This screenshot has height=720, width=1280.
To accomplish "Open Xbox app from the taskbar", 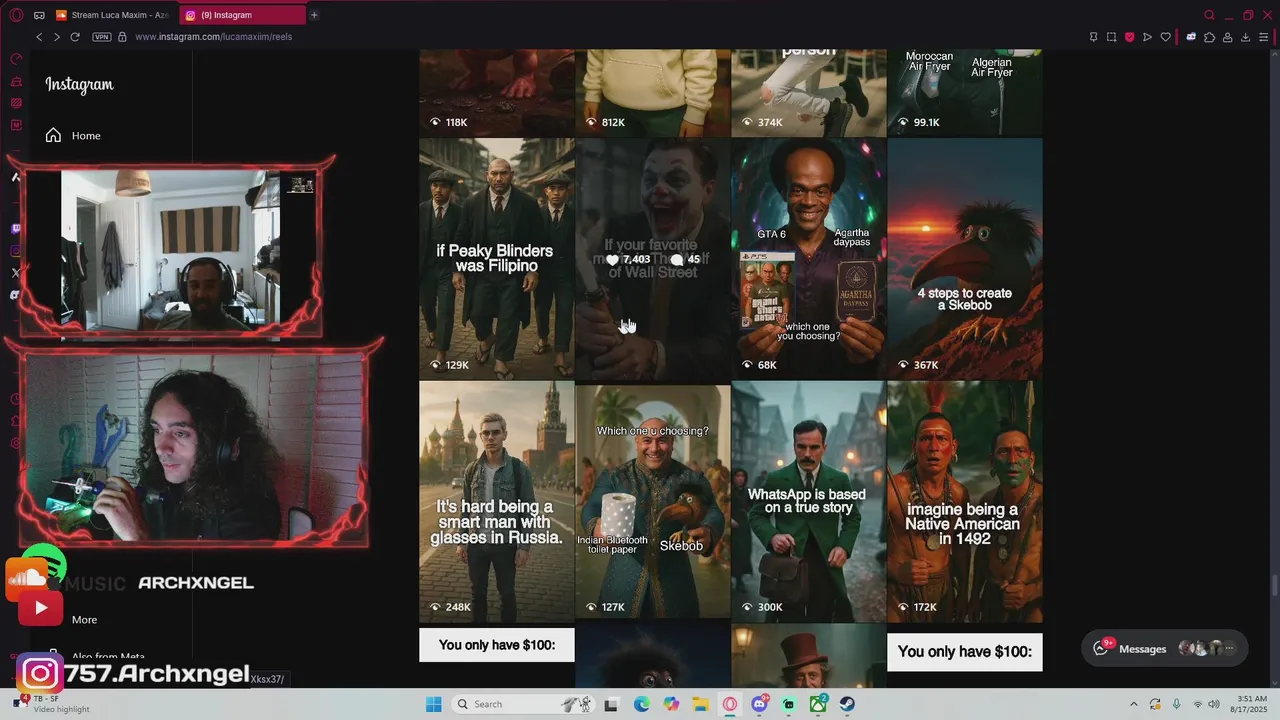I will click(x=819, y=704).
